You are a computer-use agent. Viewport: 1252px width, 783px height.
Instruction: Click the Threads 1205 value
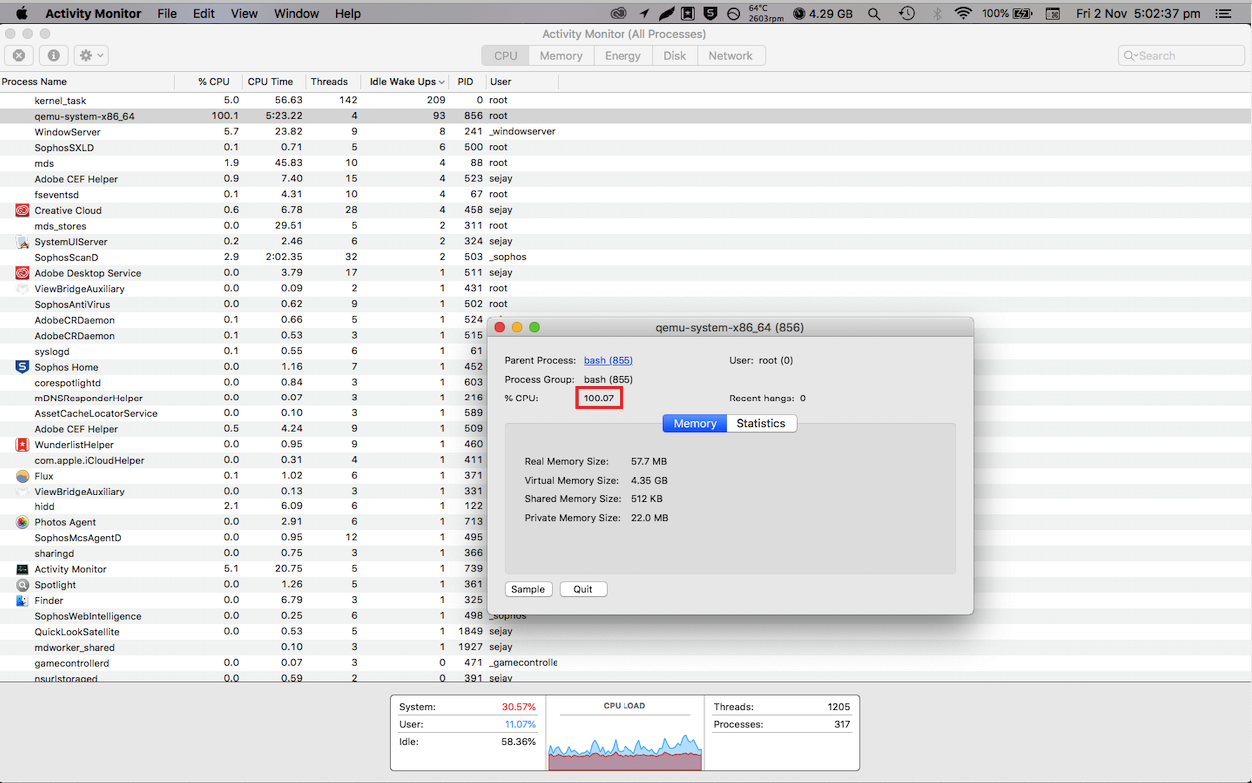click(839, 707)
